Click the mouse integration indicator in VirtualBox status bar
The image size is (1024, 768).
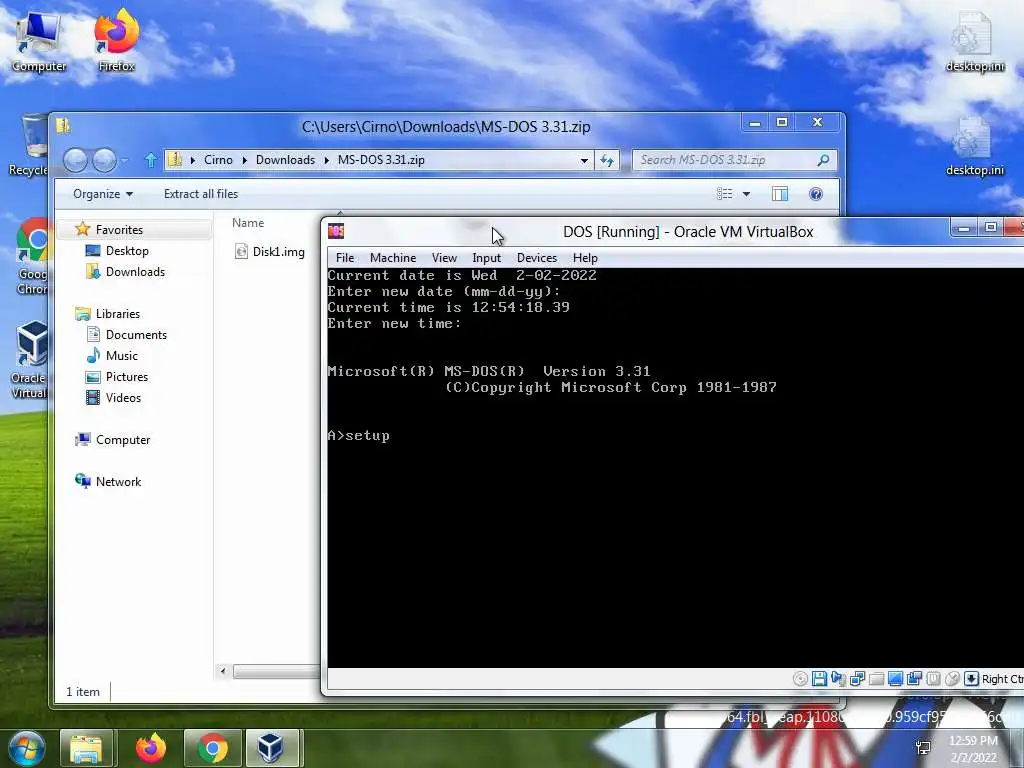pyautogui.click(x=952, y=679)
